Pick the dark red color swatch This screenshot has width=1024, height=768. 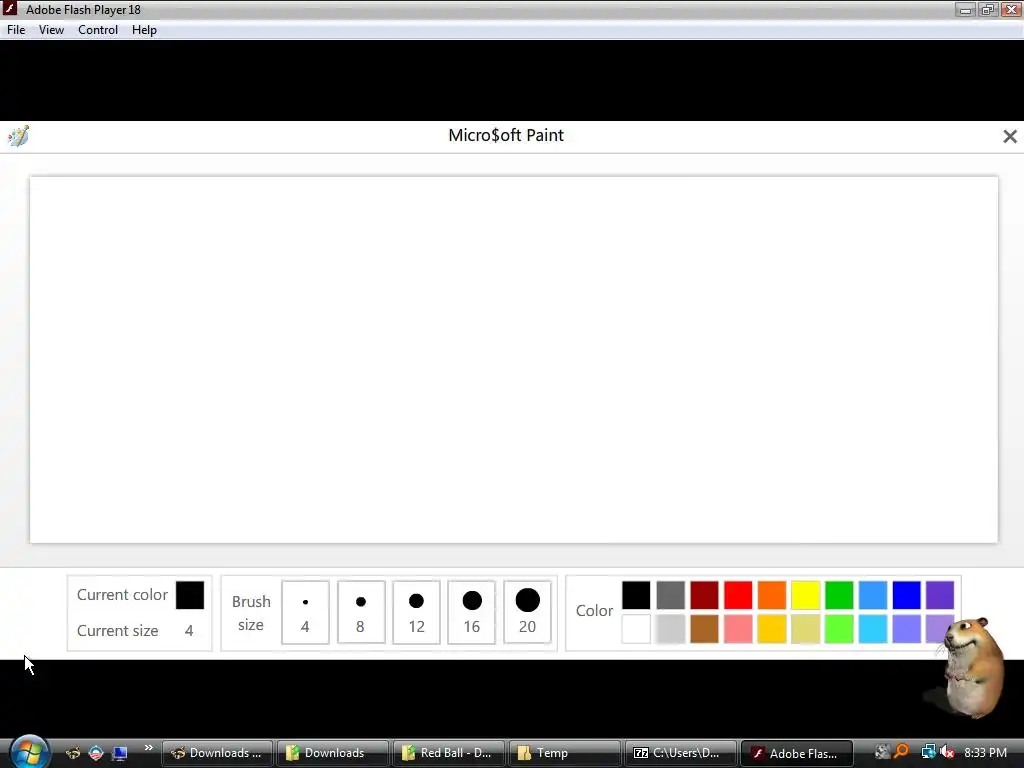[704, 595]
